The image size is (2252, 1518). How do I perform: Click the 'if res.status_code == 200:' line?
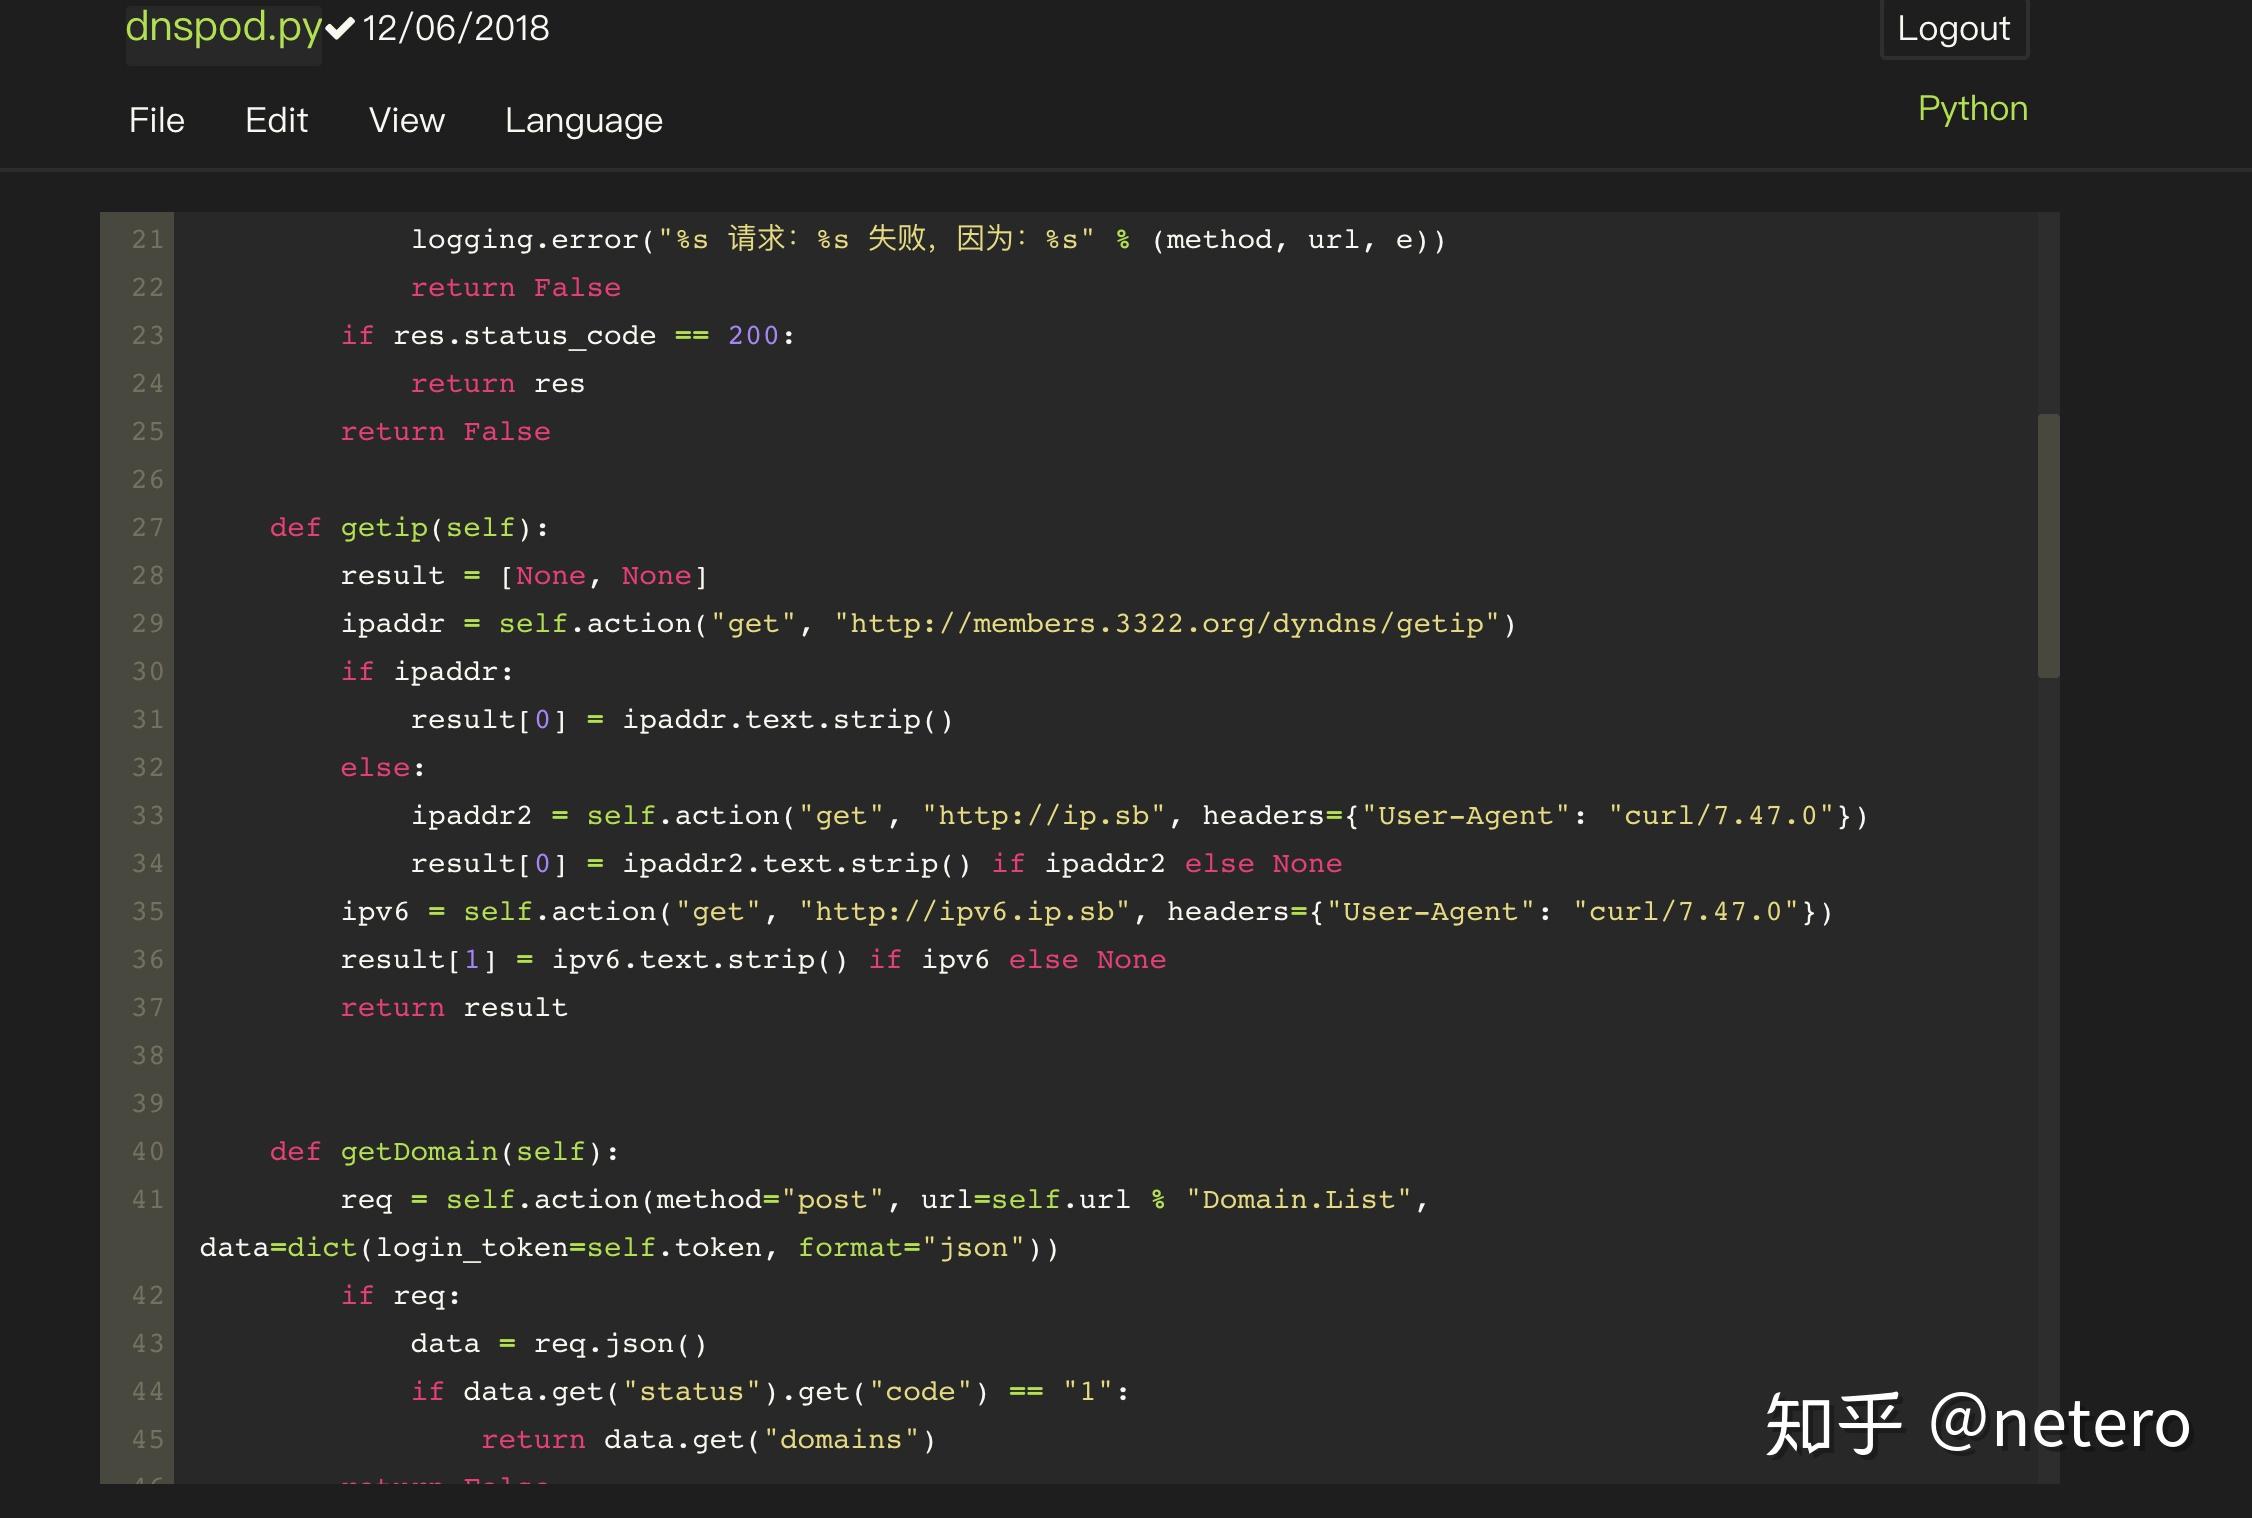(x=568, y=336)
